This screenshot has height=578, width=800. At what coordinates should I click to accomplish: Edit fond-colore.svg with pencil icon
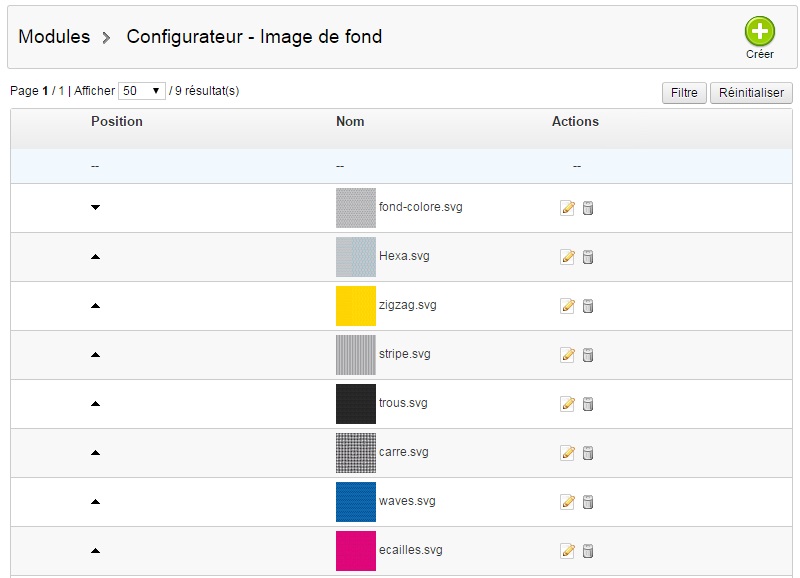pyautogui.click(x=567, y=208)
